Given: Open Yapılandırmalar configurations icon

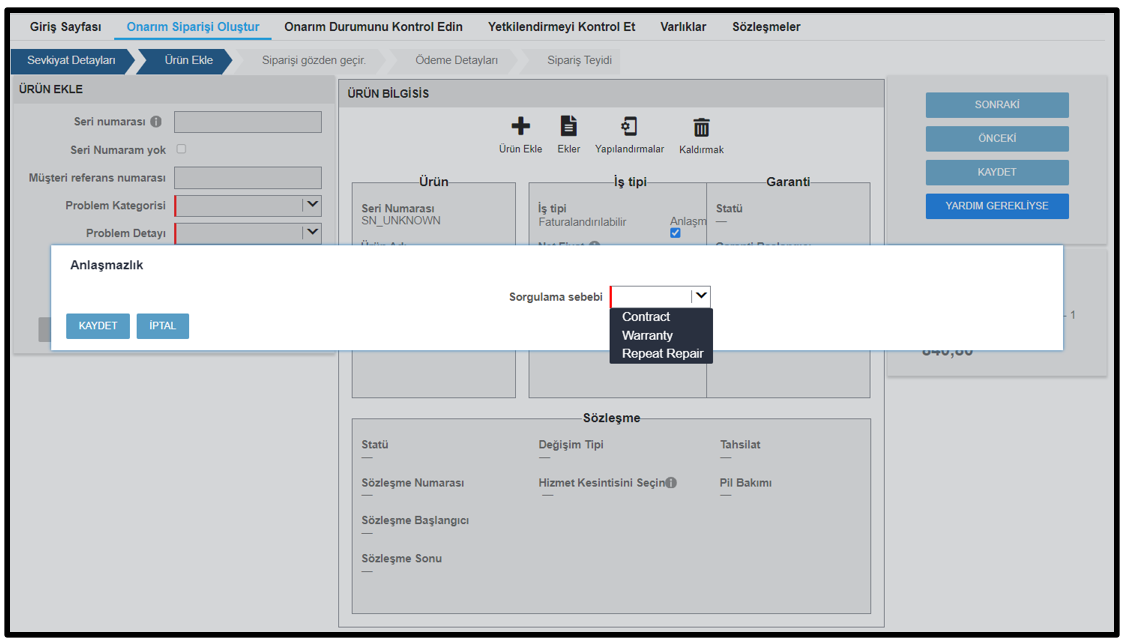Looking at the screenshot, I should (x=629, y=126).
